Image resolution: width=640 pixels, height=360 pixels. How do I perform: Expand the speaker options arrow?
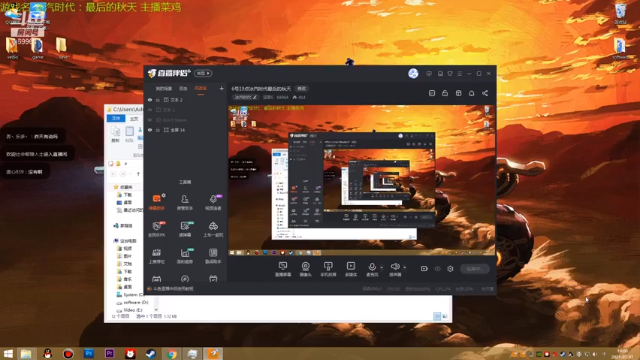404,268
